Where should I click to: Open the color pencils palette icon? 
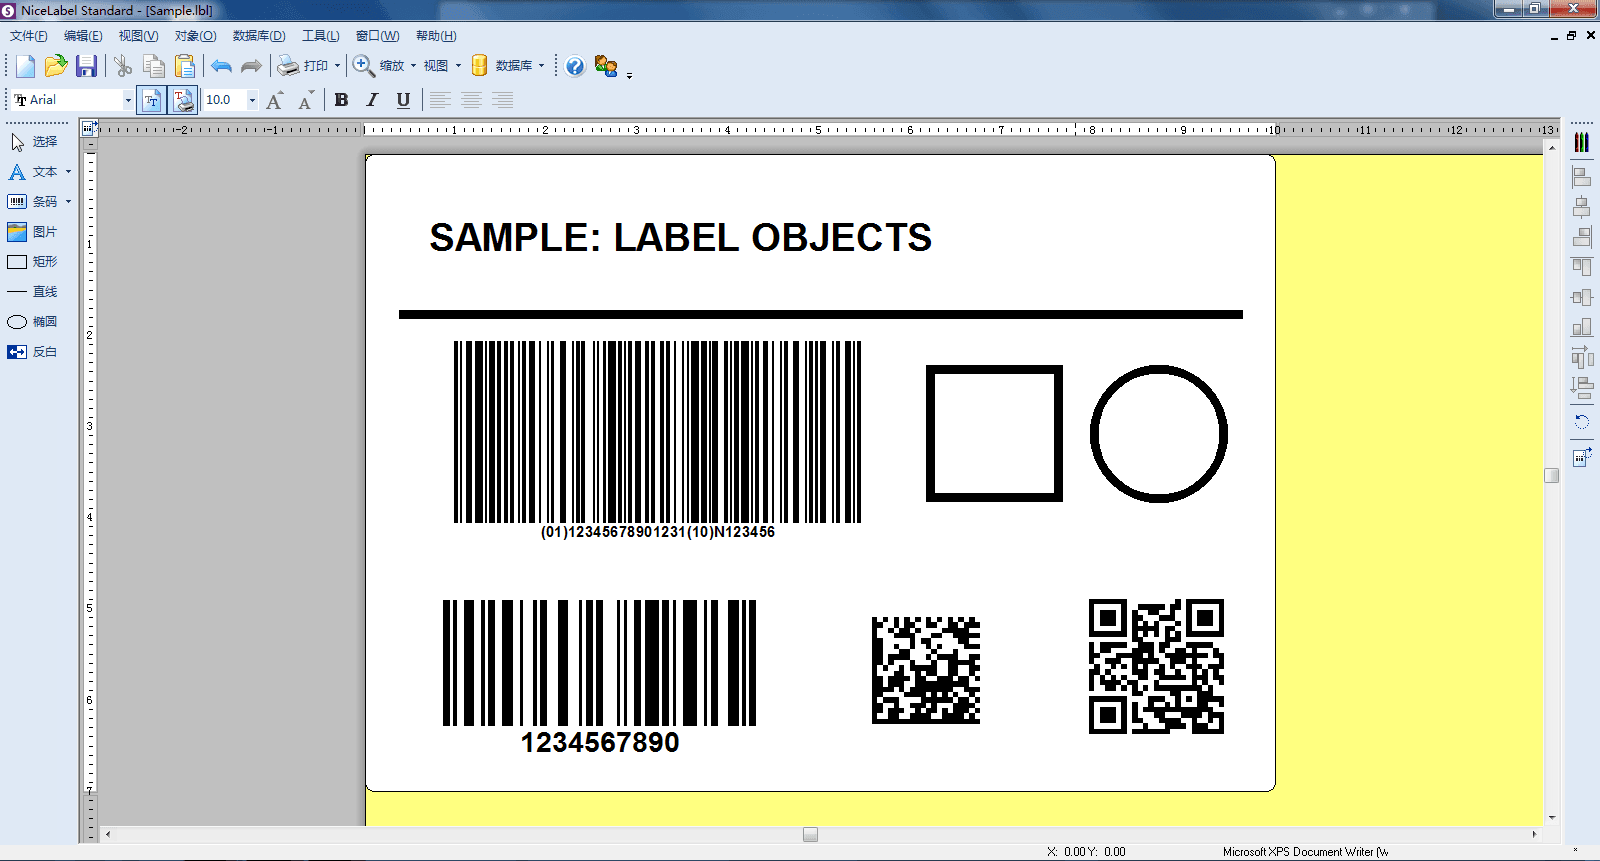tap(1581, 142)
